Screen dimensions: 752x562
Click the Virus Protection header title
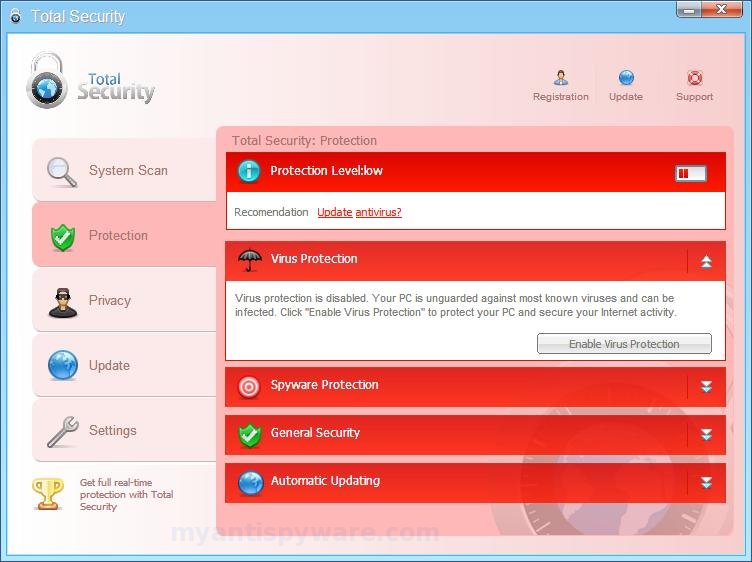(314, 259)
